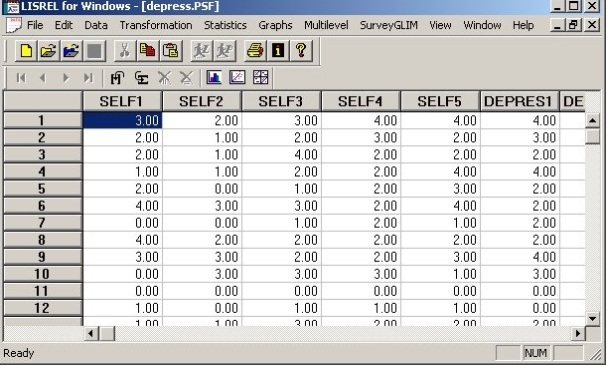Open the SurveyGLIM menu
The image size is (609, 366).
click(389, 25)
